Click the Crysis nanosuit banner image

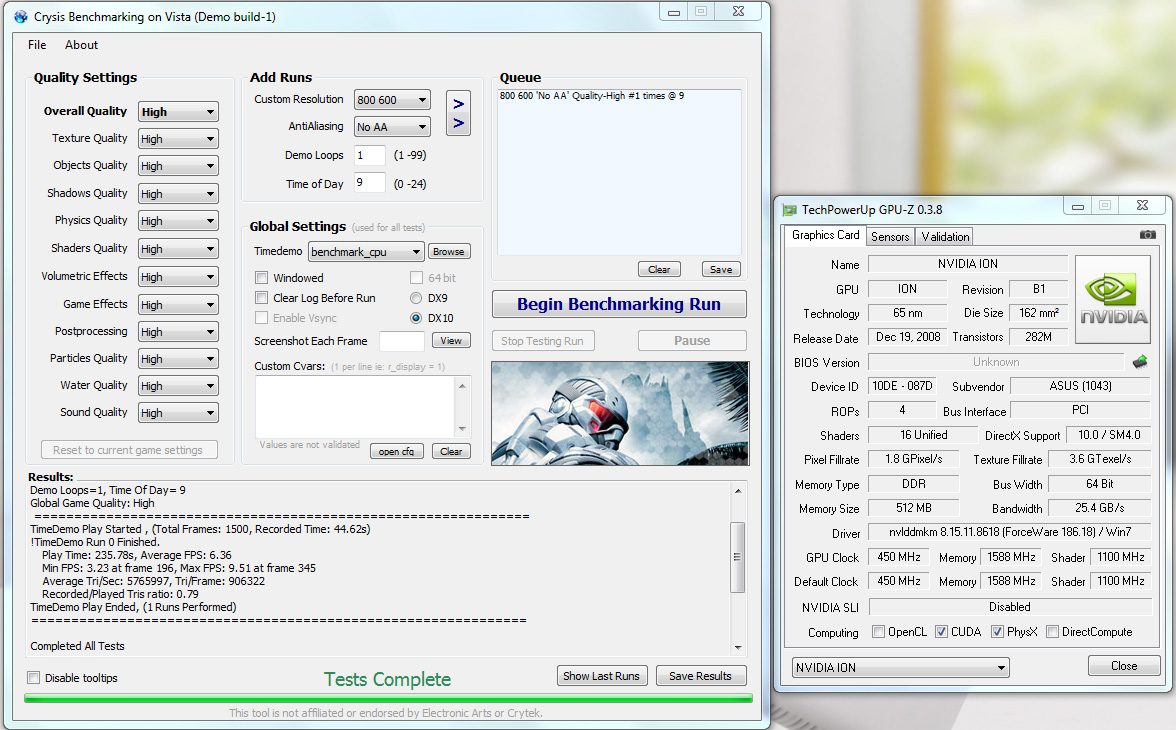click(x=620, y=413)
